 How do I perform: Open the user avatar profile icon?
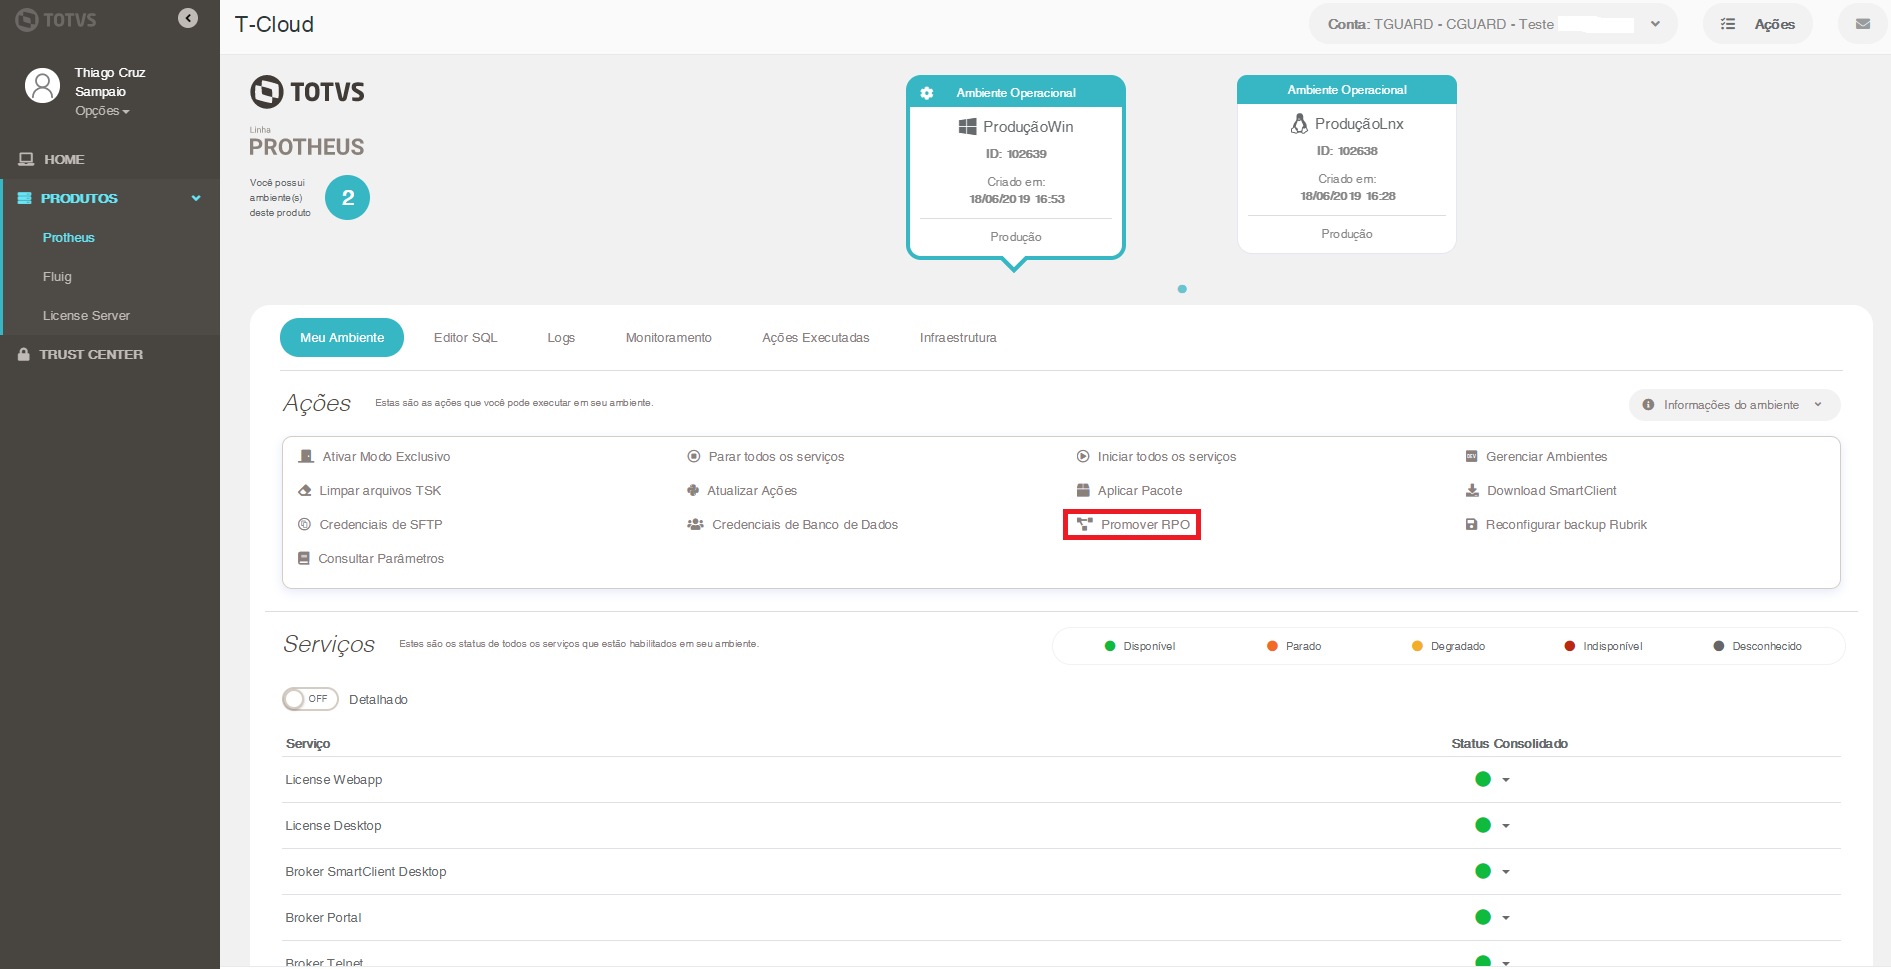click(42, 86)
